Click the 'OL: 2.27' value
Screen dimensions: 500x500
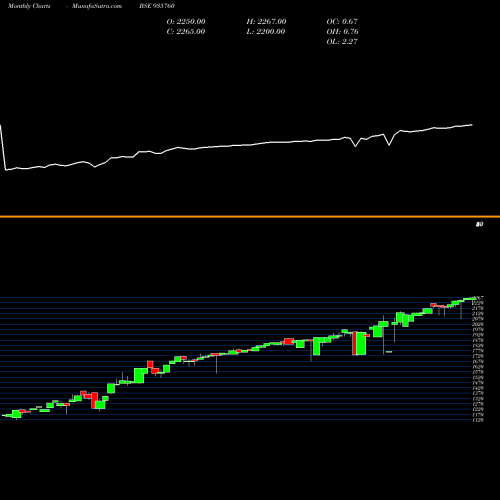(342, 42)
